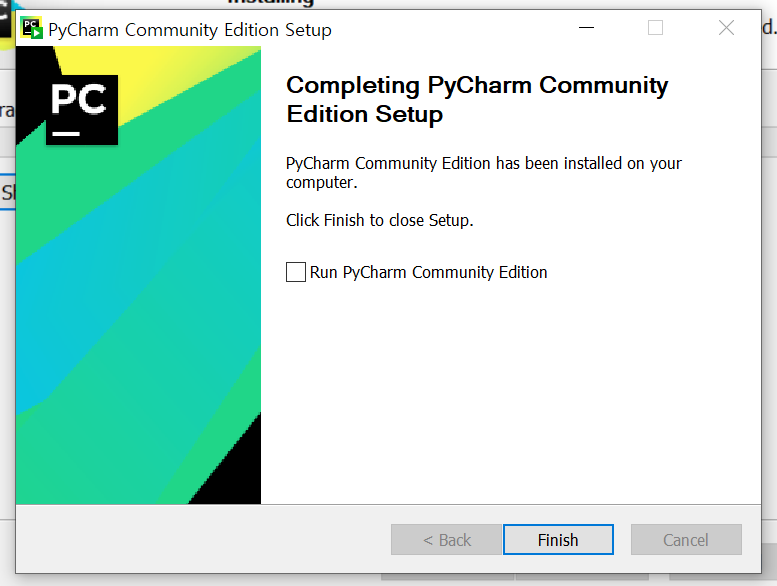Click the black PC logo in the banner

(x=82, y=110)
